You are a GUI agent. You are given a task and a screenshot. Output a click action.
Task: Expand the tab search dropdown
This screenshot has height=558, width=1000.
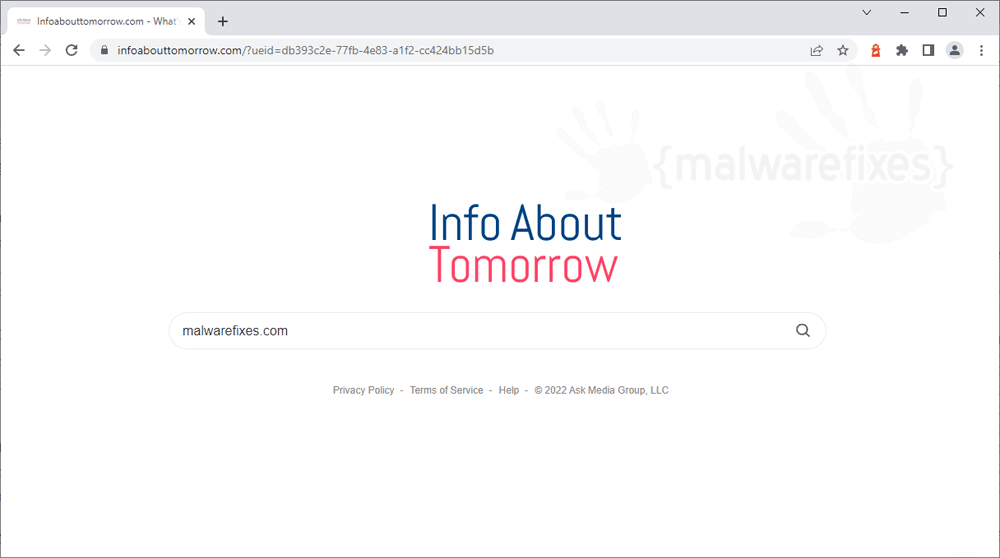point(867,13)
